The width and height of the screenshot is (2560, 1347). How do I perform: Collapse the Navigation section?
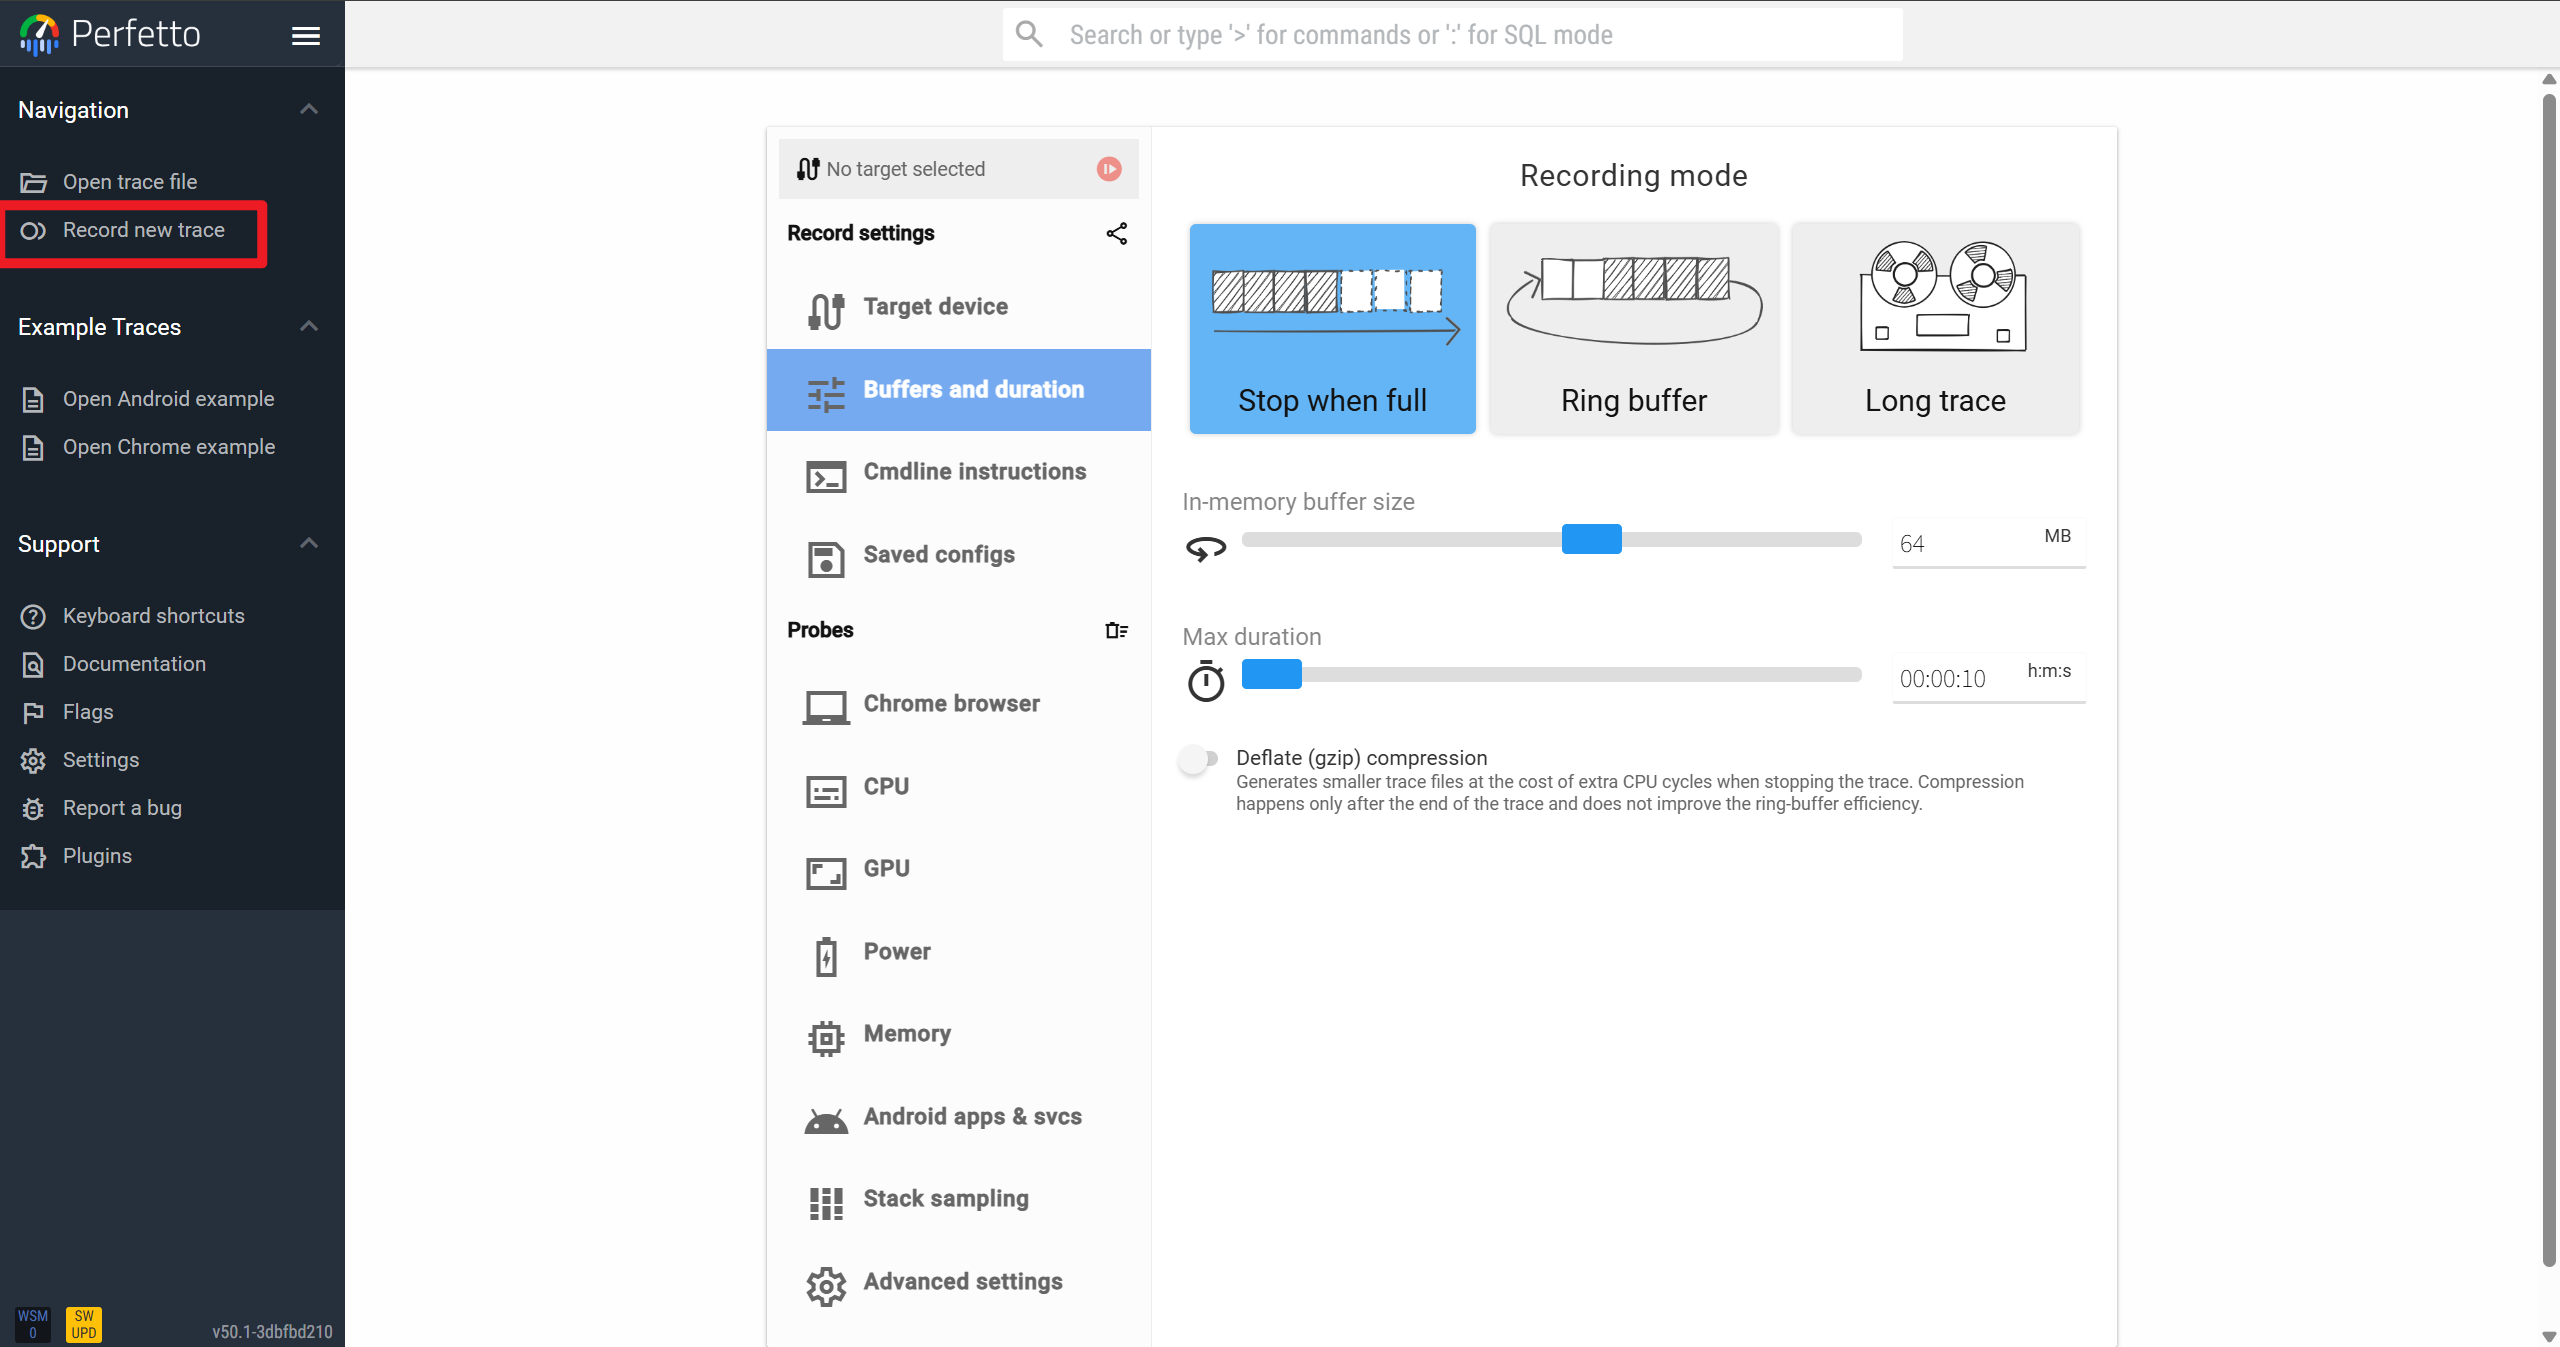coord(309,109)
